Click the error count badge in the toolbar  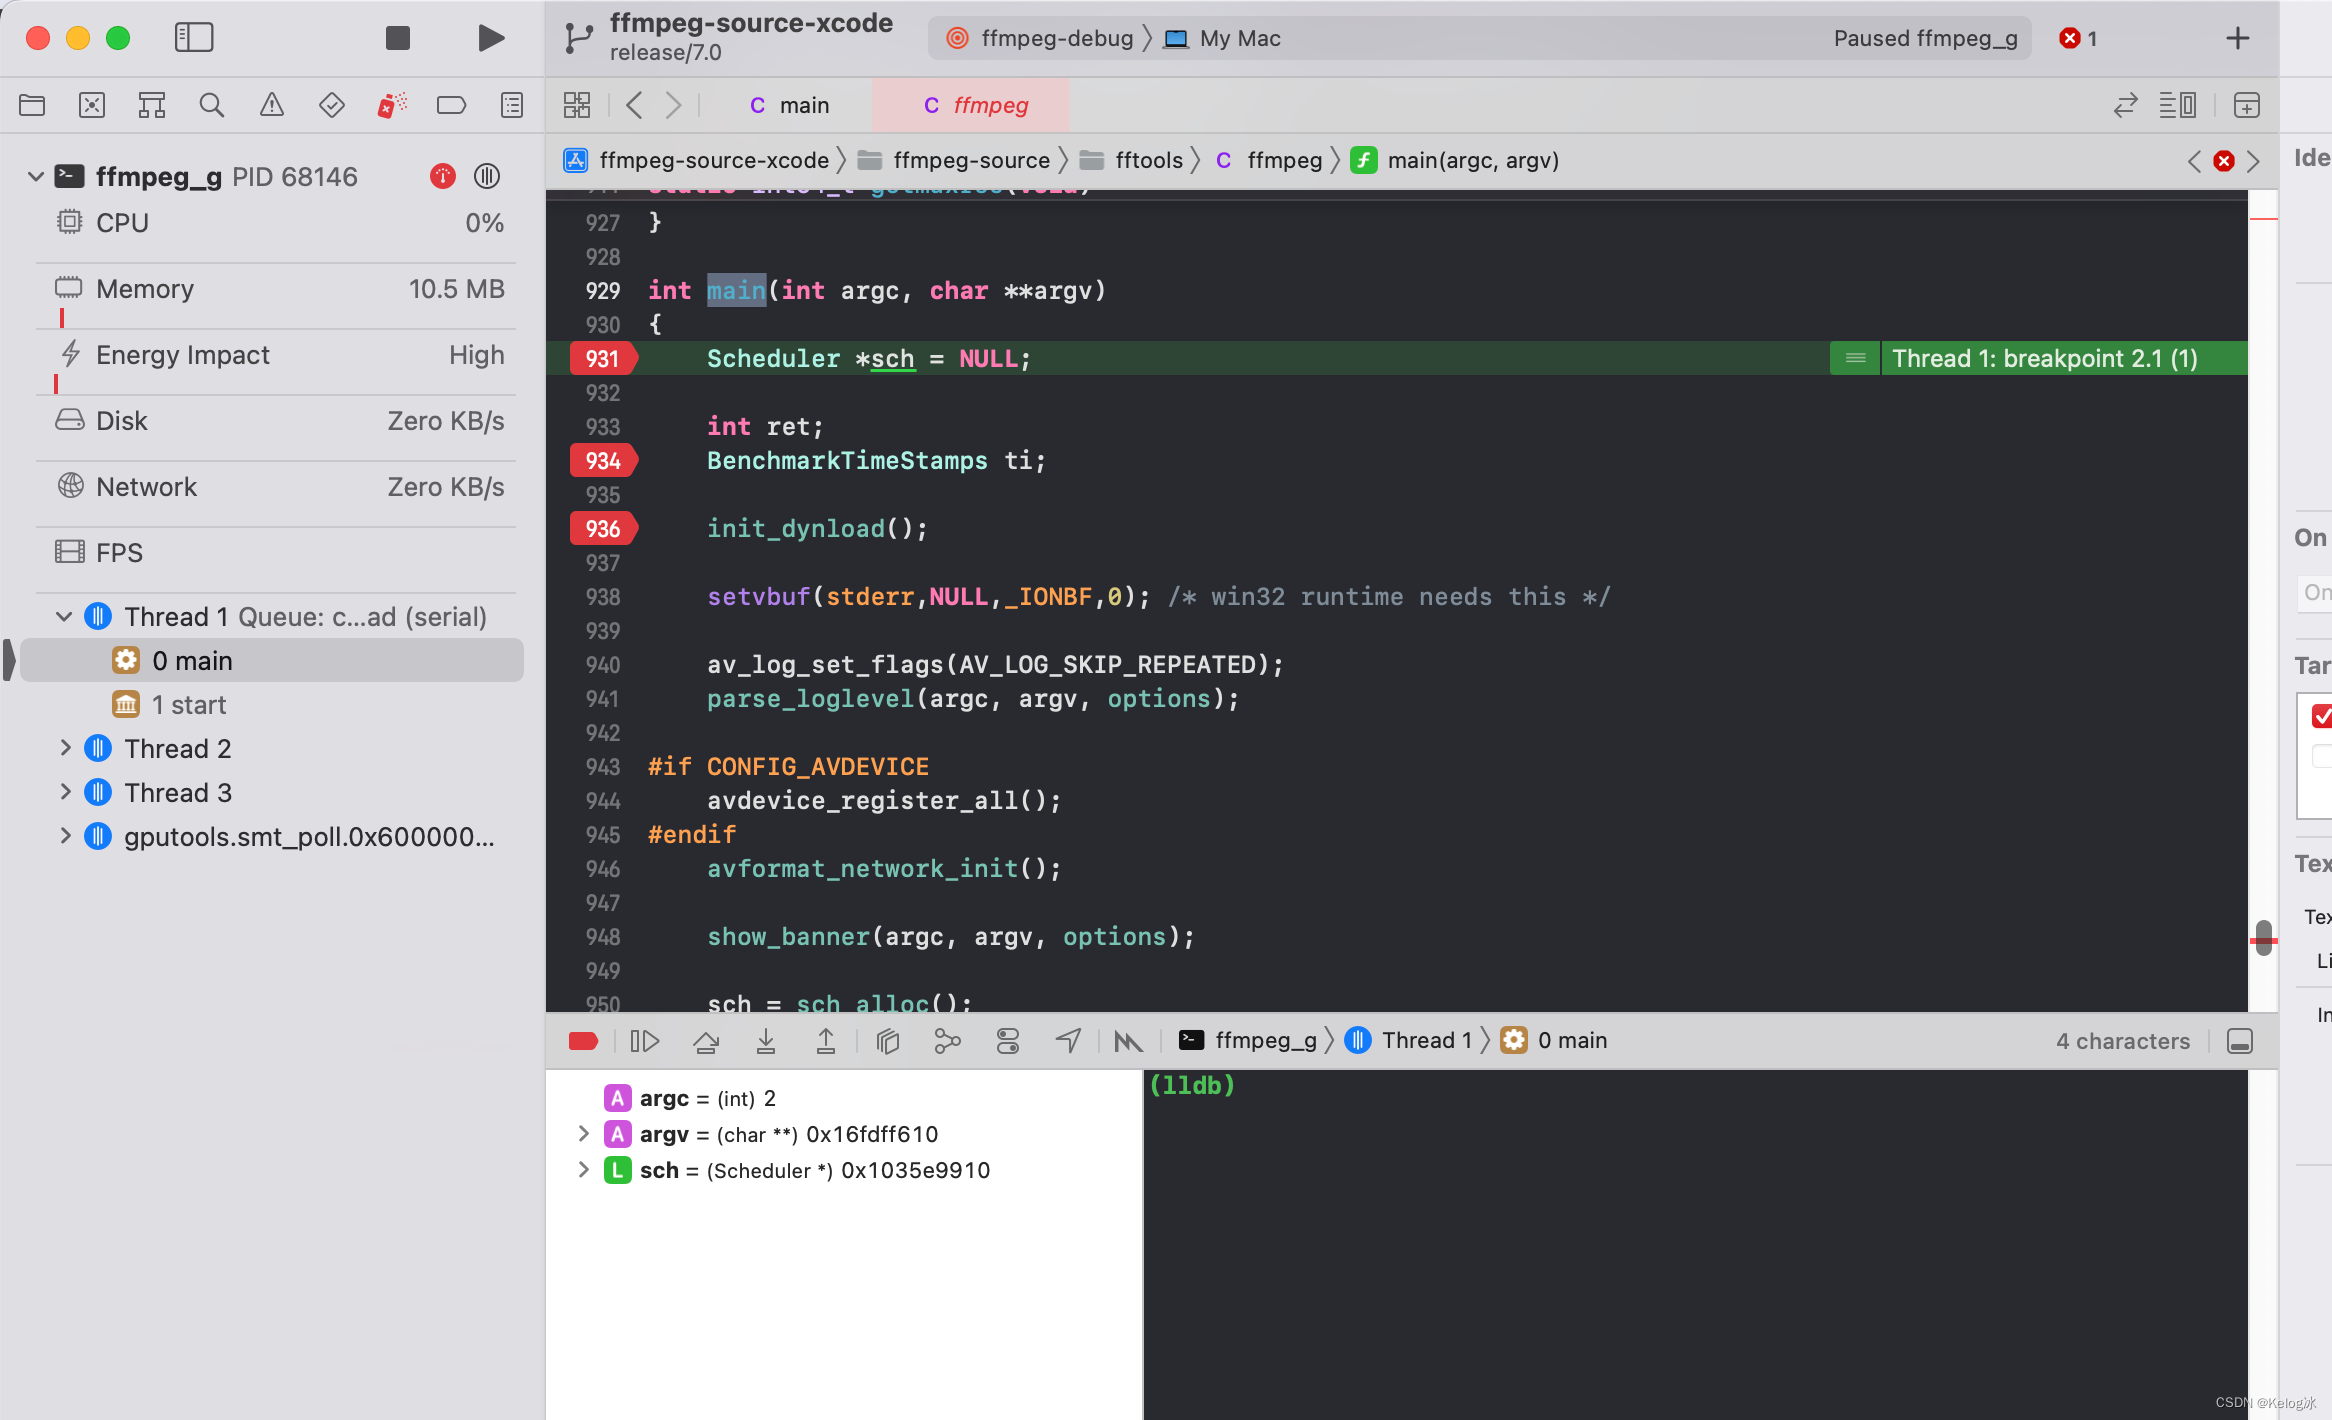point(2078,38)
